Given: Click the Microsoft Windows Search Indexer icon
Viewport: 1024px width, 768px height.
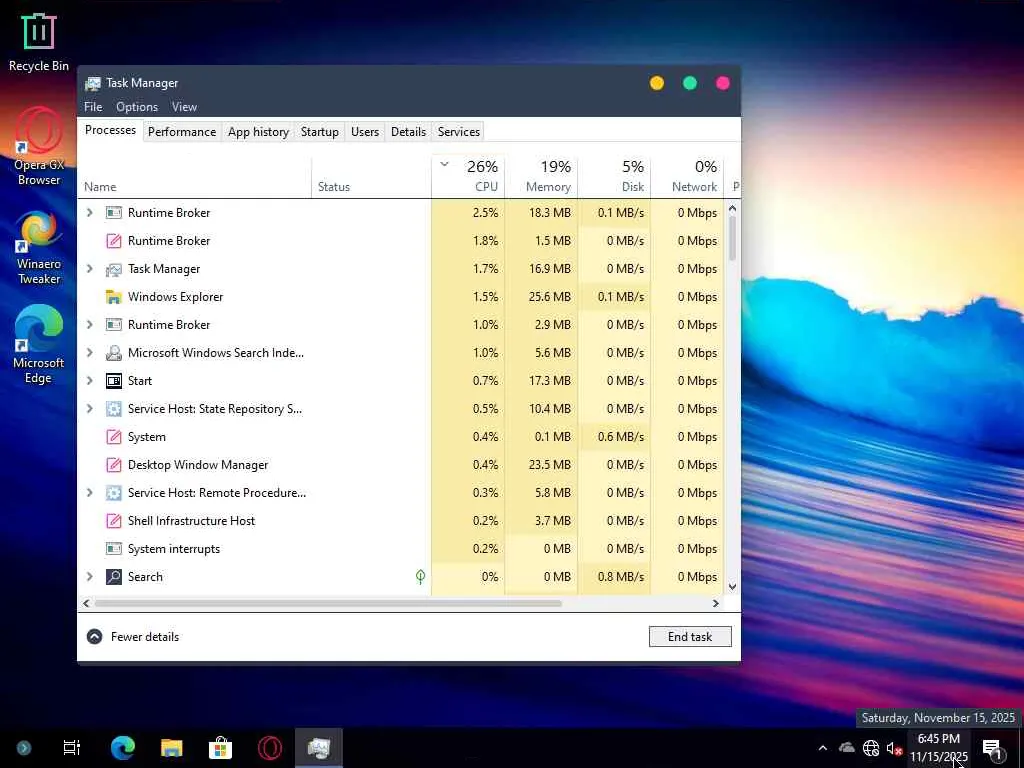Looking at the screenshot, I should pyautogui.click(x=114, y=353).
